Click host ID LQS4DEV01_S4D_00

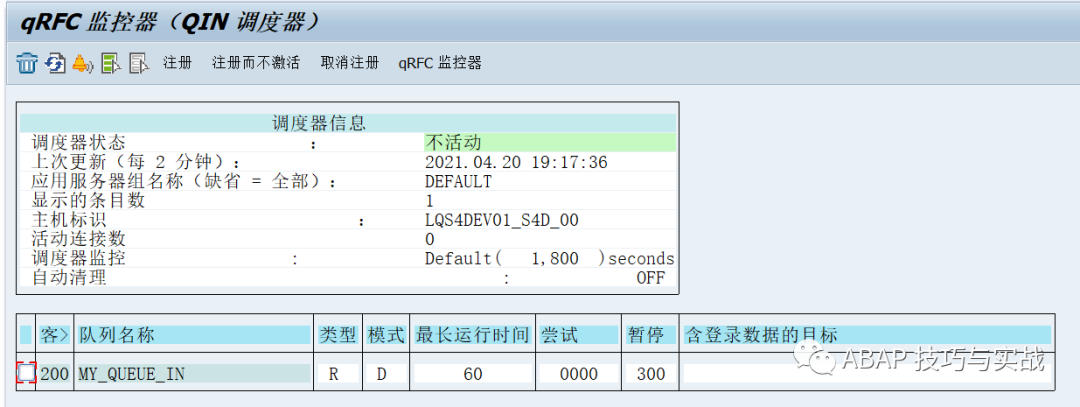[x=501, y=220]
